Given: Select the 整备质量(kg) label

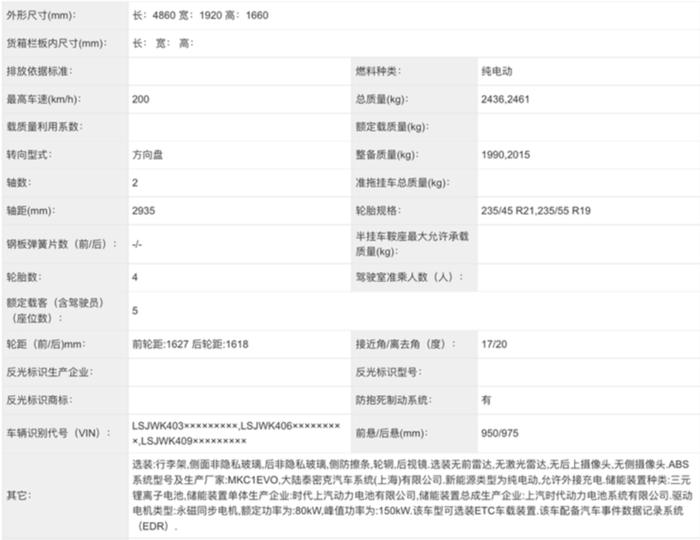Looking at the screenshot, I should pyautogui.click(x=387, y=155).
